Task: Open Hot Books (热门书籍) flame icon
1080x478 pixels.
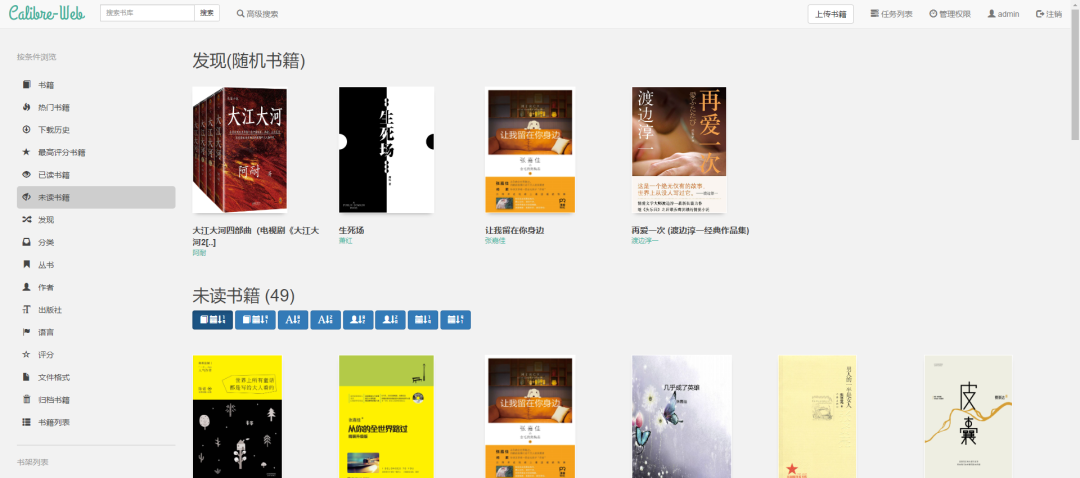Action: [26, 107]
